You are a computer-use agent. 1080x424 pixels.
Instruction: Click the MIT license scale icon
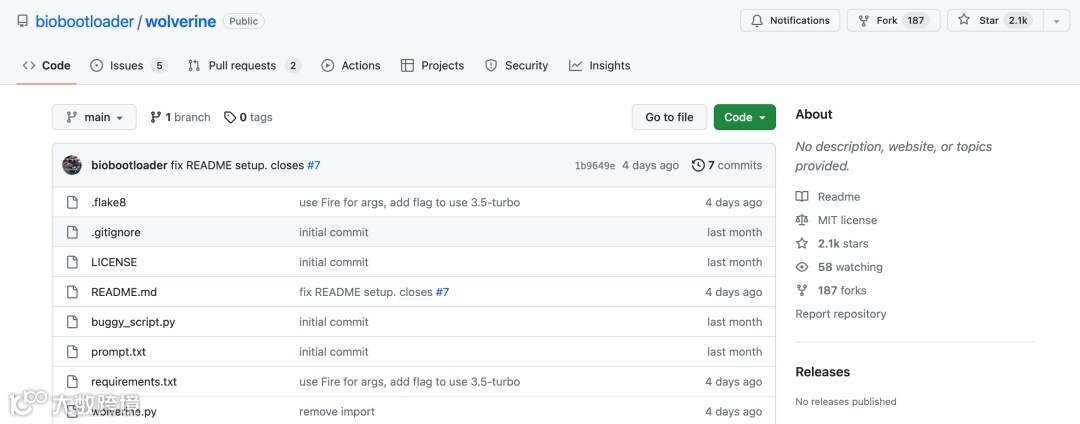pyautogui.click(x=802, y=220)
